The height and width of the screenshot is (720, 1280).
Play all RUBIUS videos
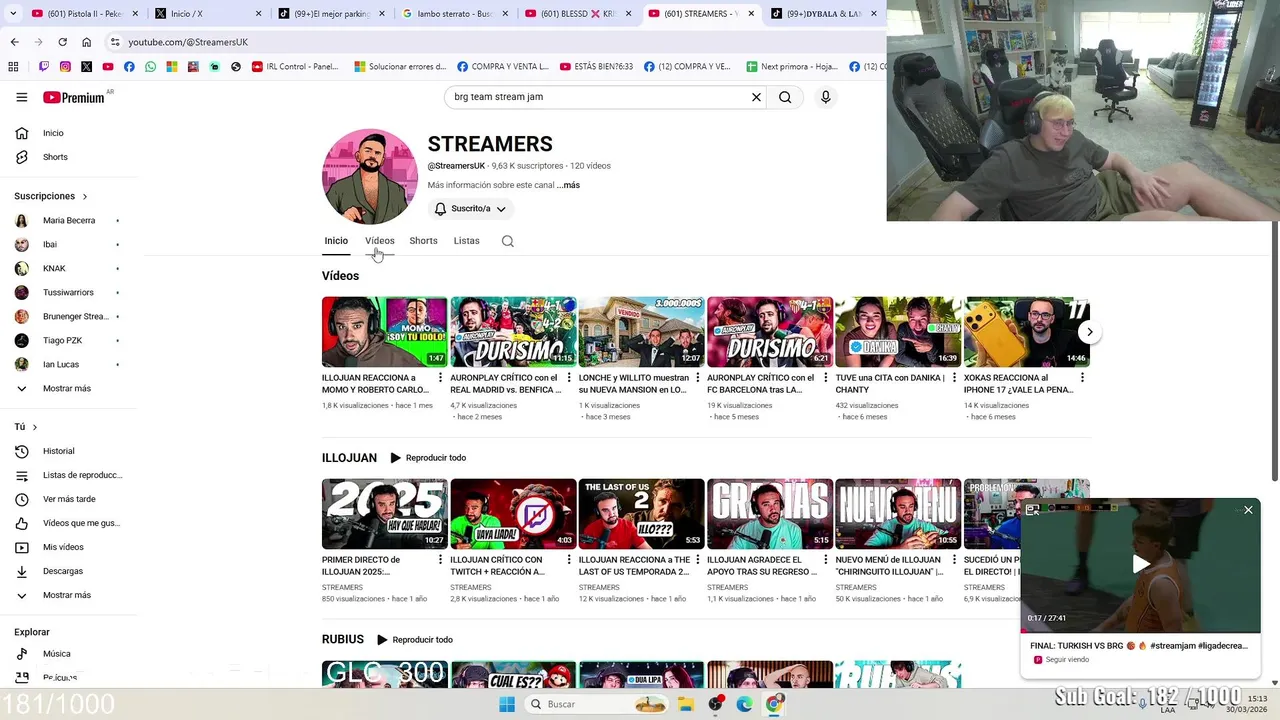tap(415, 640)
